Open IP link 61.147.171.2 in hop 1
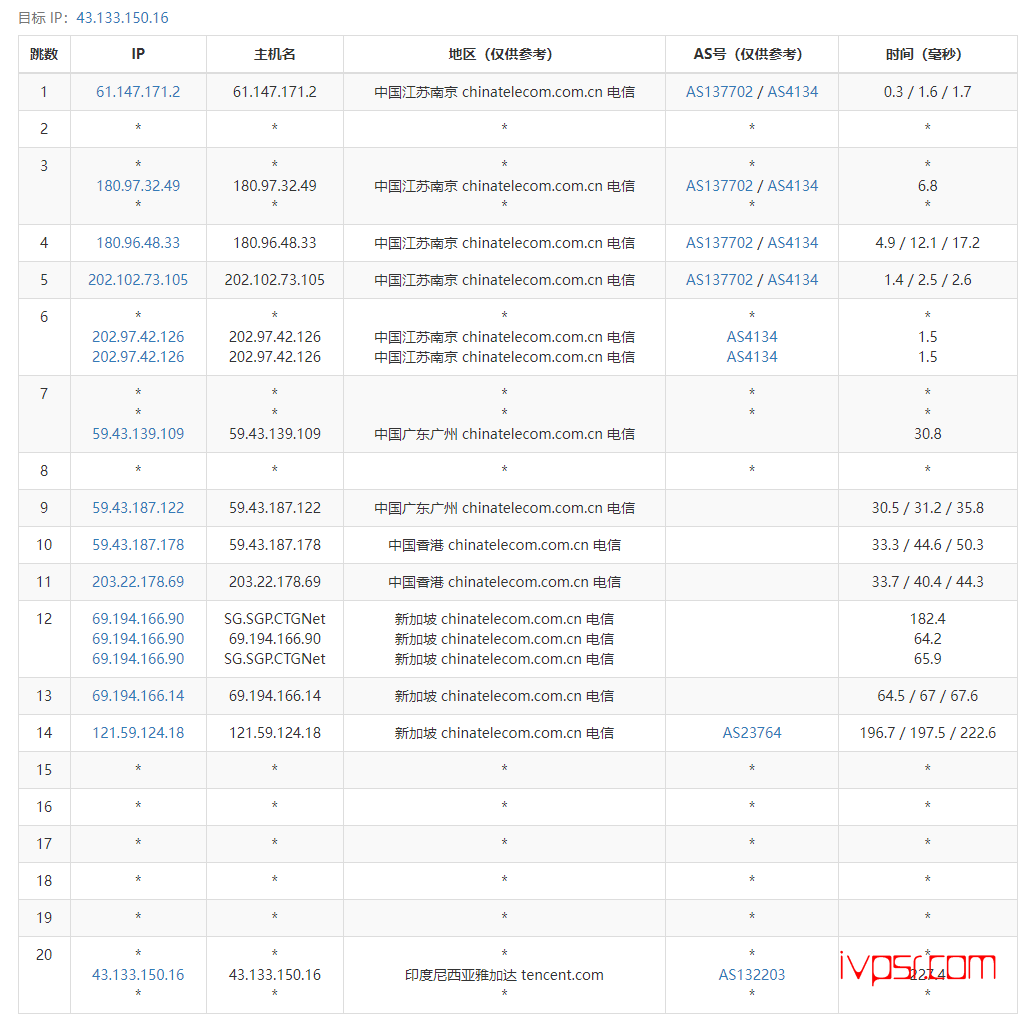 (x=138, y=92)
